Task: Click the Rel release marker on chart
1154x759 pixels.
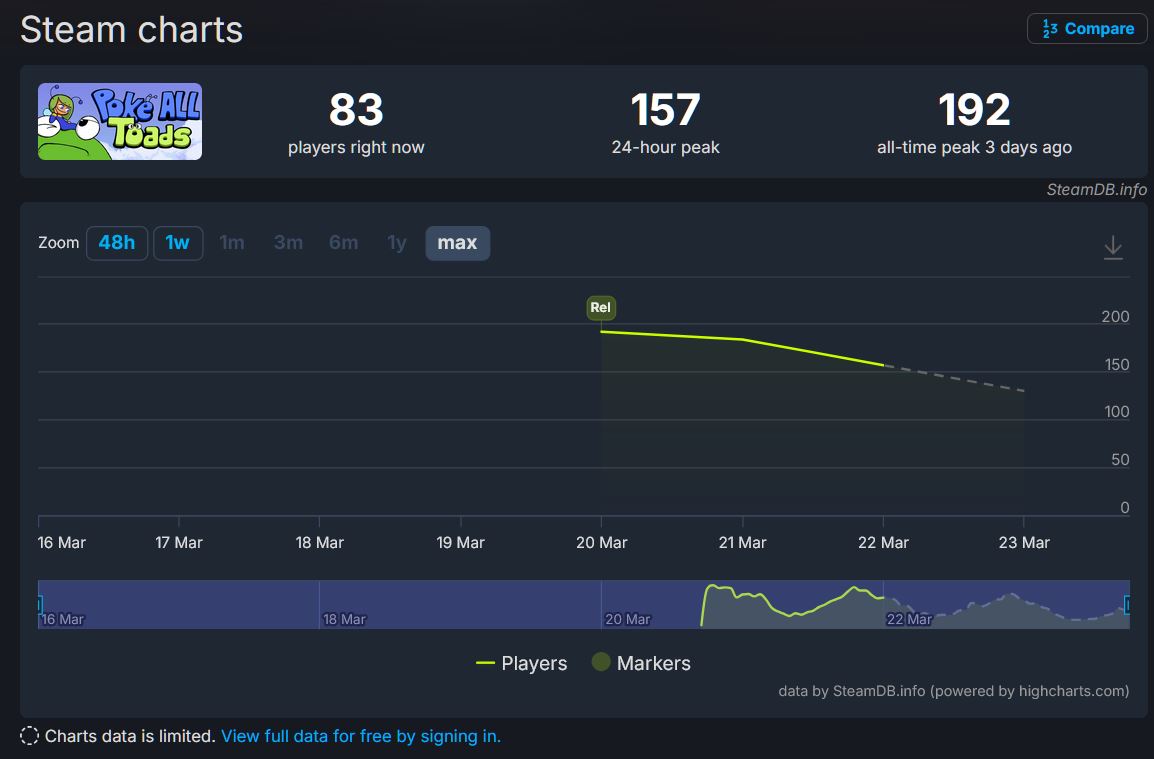Action: 601,308
